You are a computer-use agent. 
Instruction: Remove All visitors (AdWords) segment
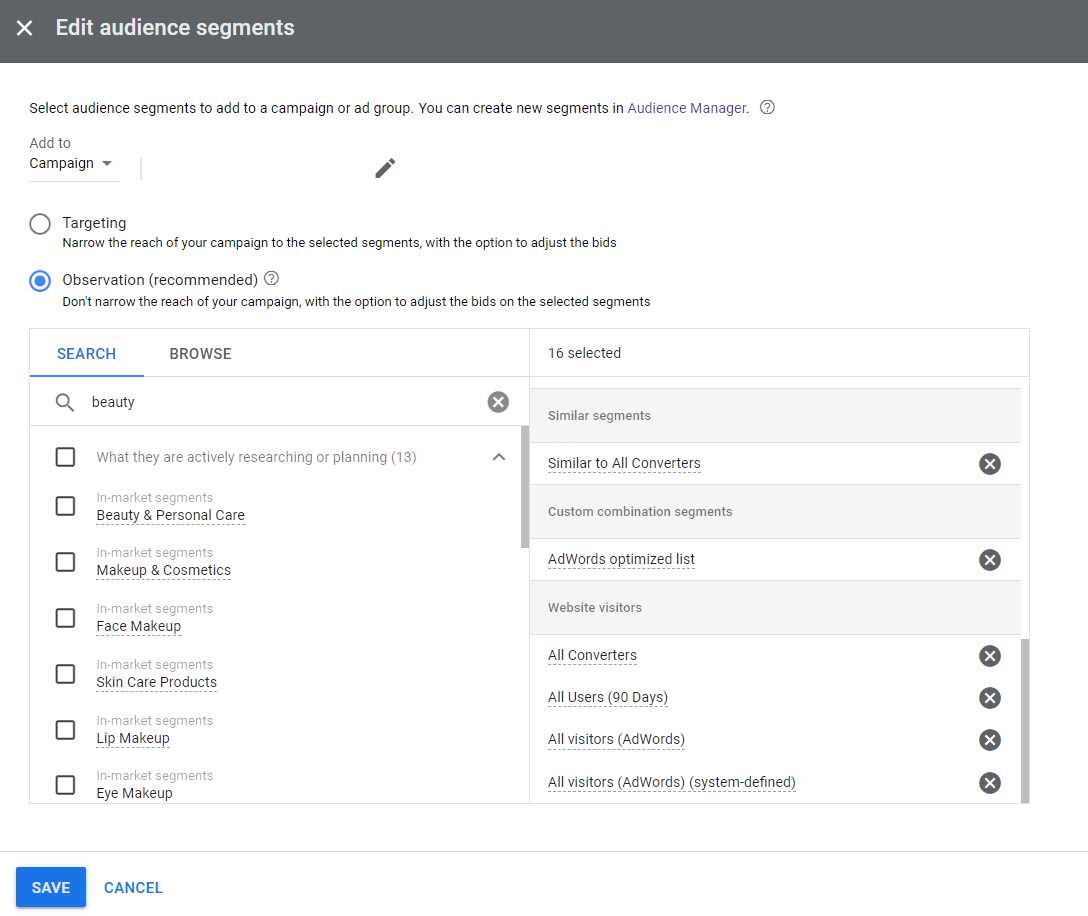point(989,740)
